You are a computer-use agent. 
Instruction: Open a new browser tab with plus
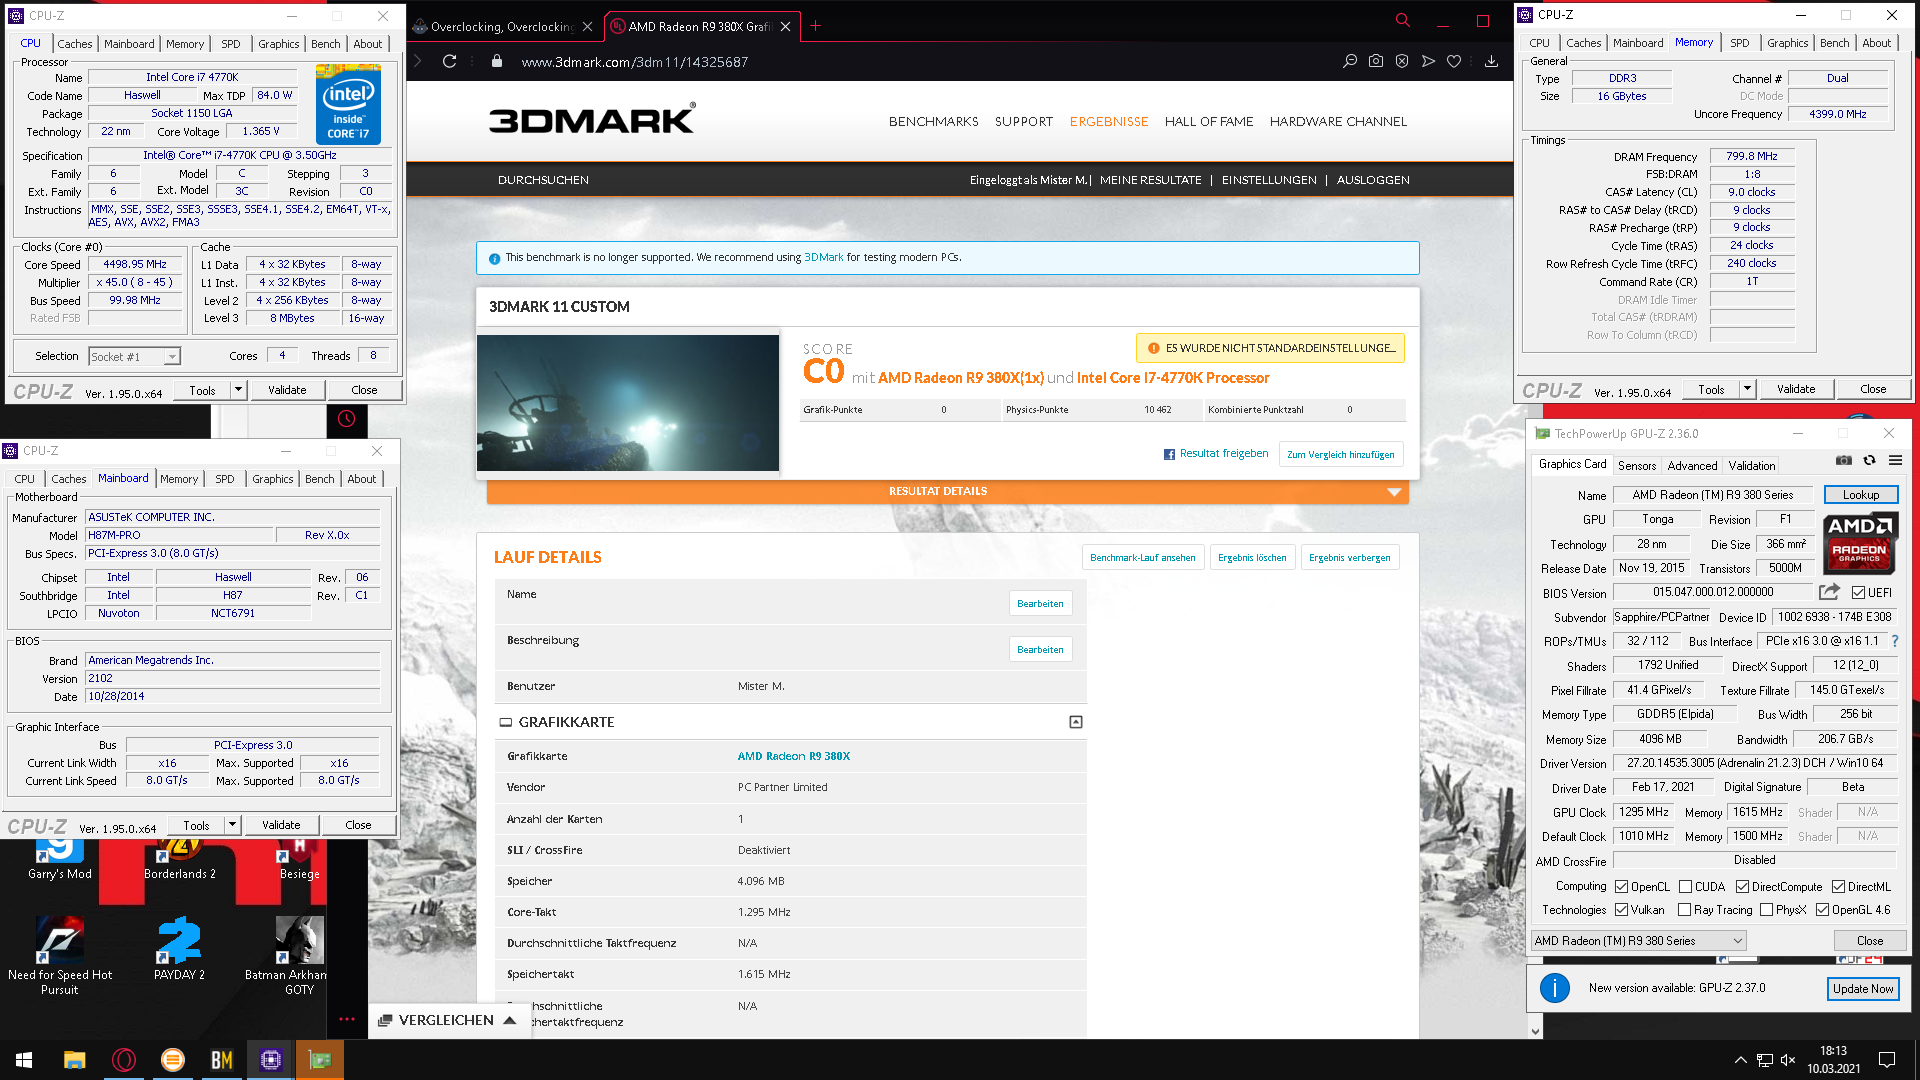816,26
